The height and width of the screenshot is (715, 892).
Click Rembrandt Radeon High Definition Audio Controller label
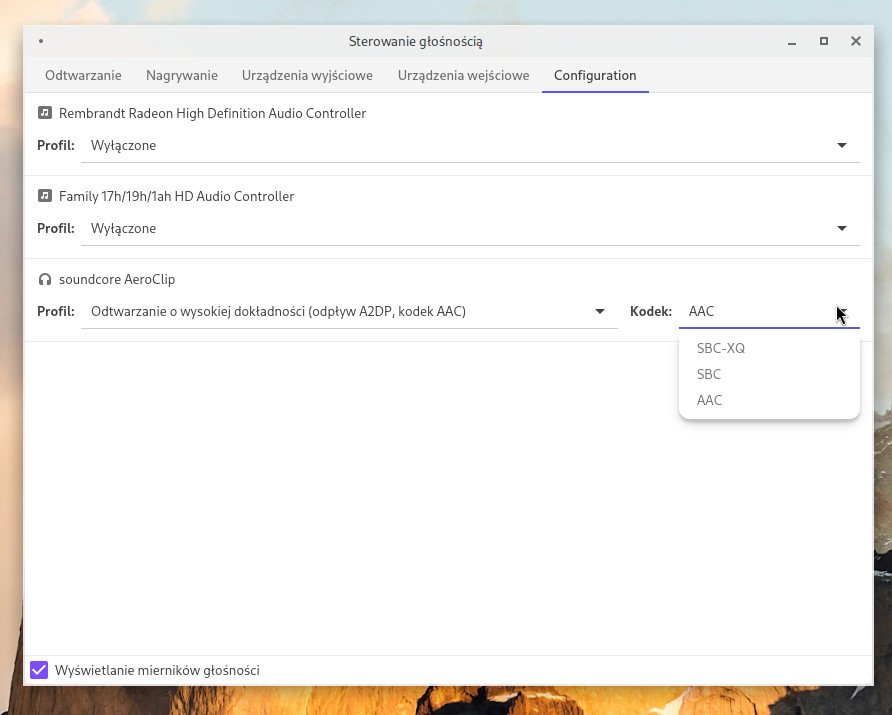[212, 113]
